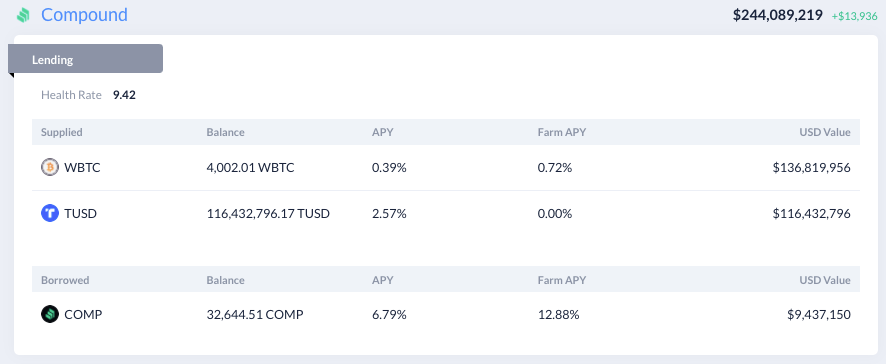The height and width of the screenshot is (364, 886).
Task: Click the TUSD token name
Action: pos(80,214)
